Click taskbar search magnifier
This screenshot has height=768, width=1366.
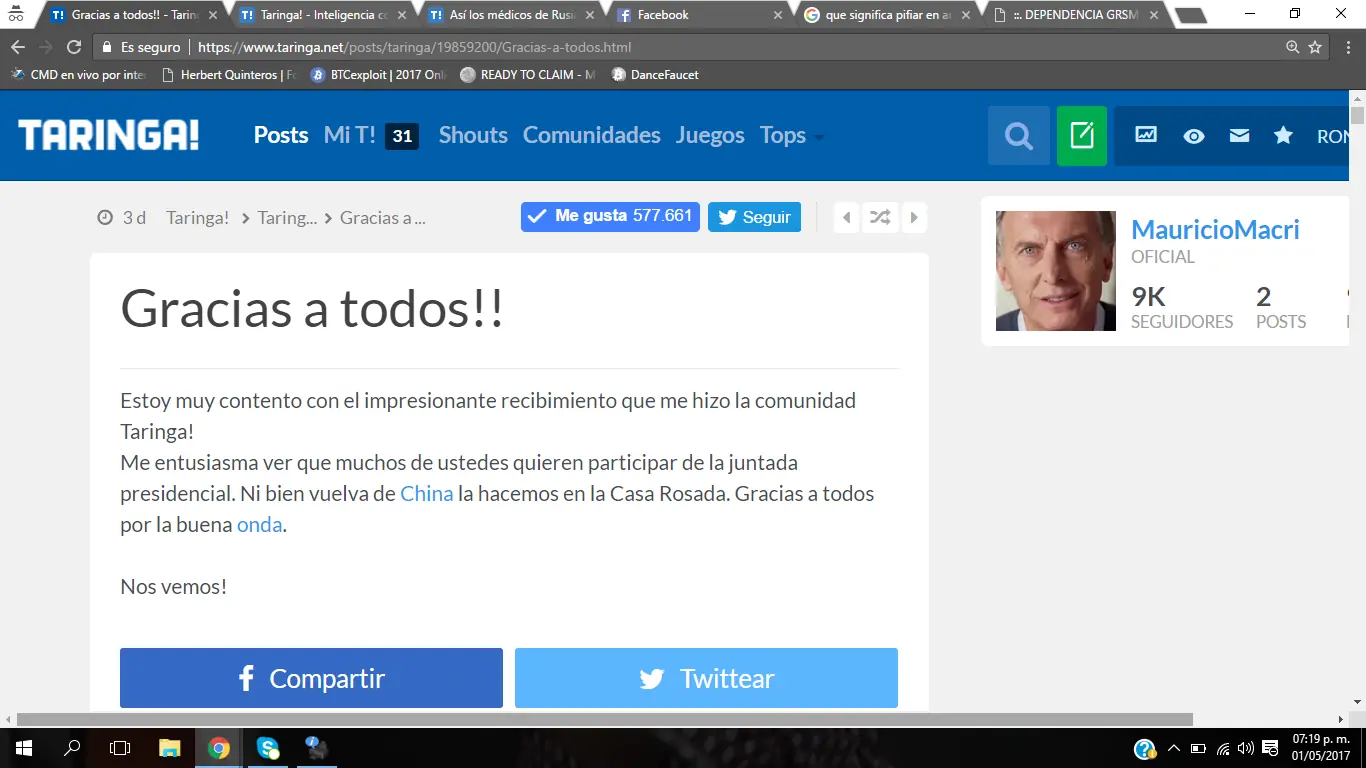click(72, 748)
